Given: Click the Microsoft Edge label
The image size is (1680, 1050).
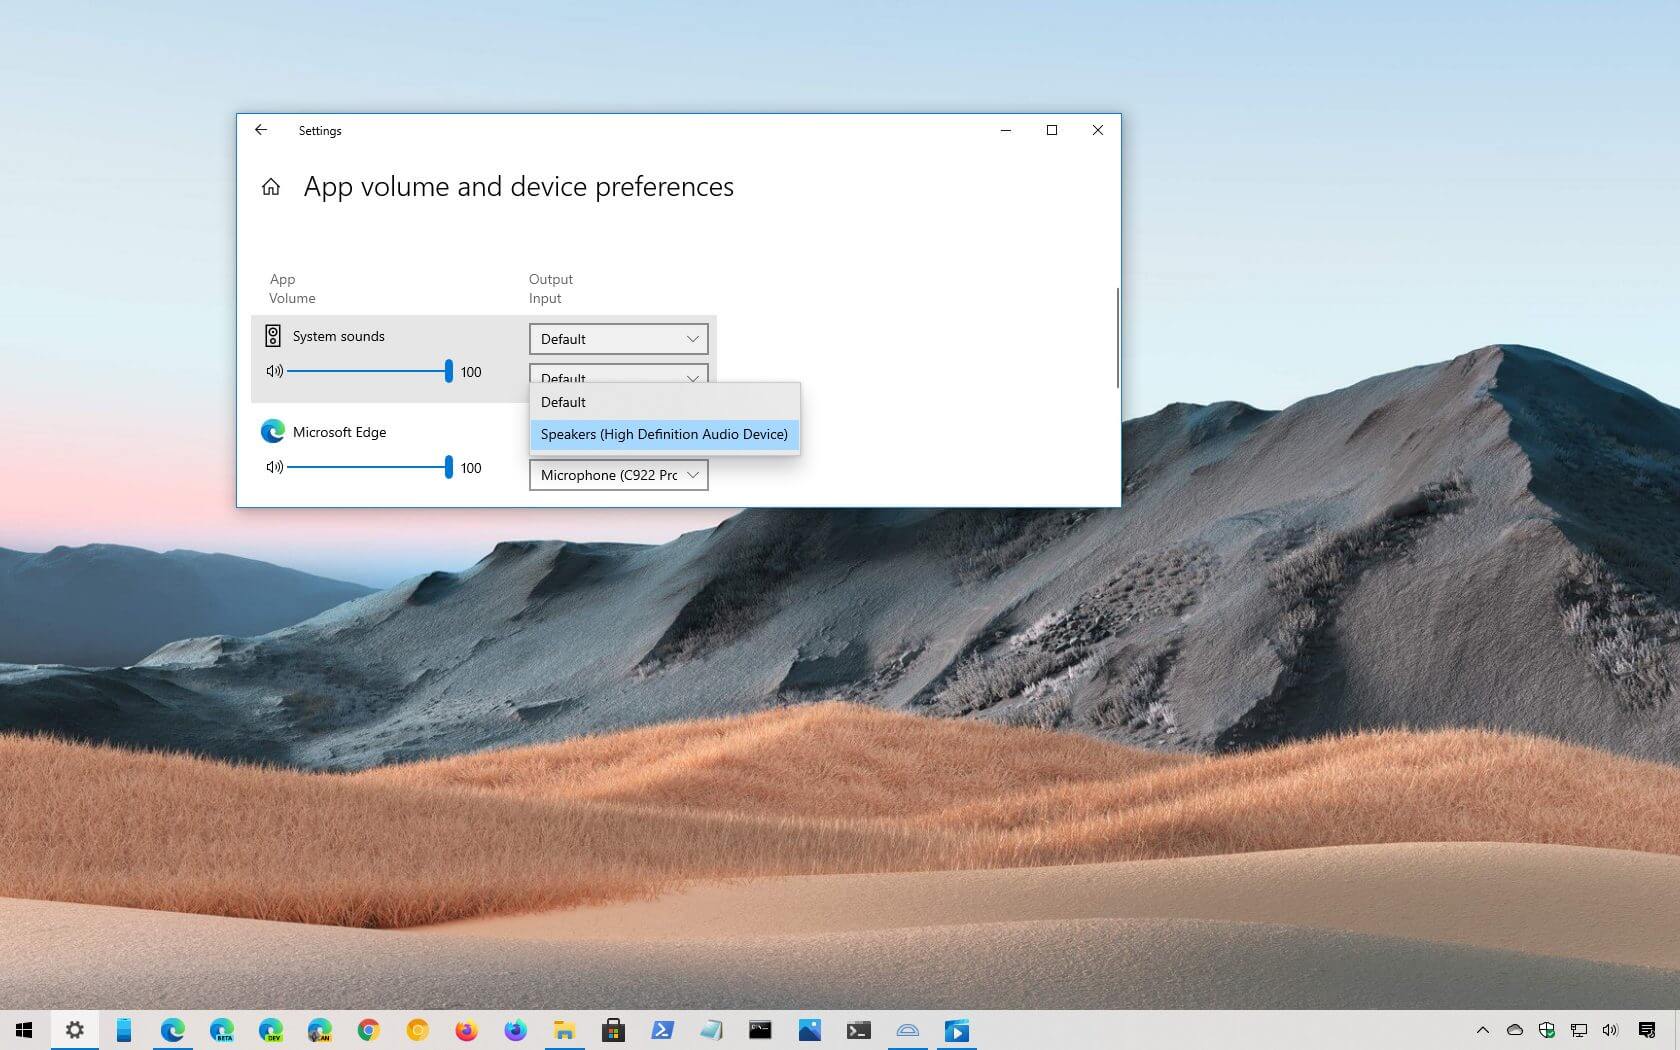Looking at the screenshot, I should (x=339, y=432).
